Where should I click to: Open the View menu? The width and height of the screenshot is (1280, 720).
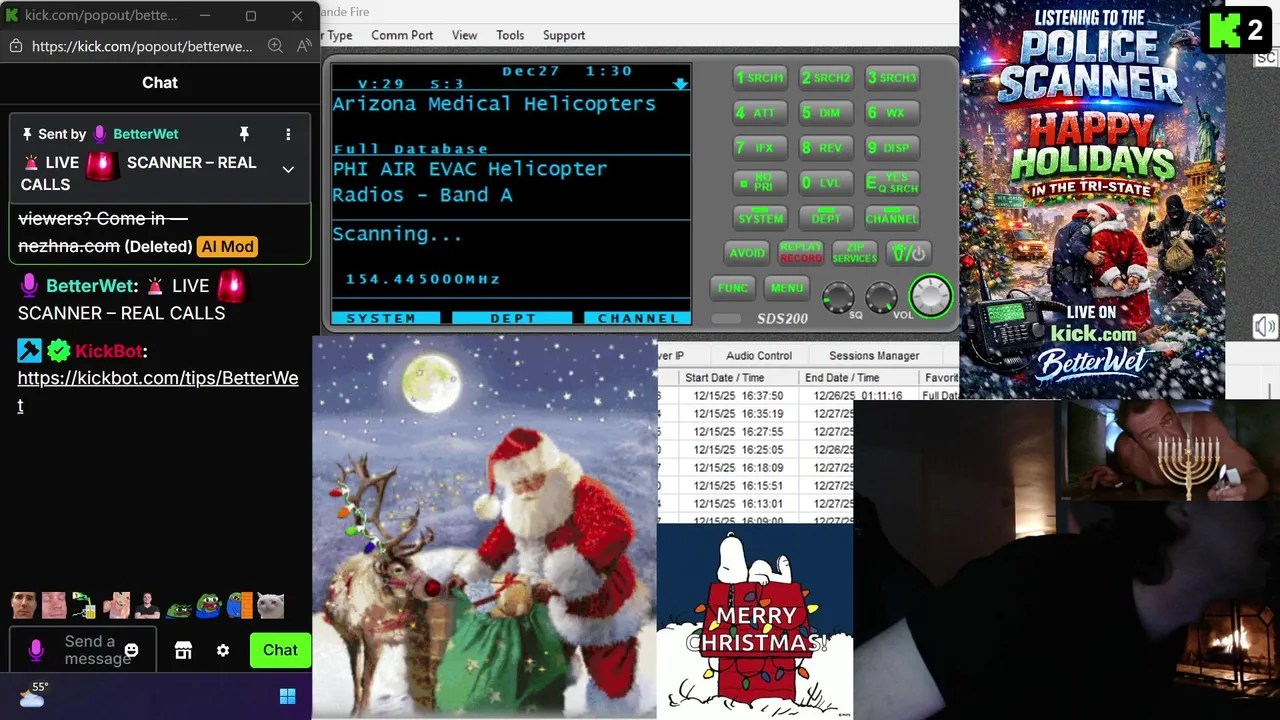(x=464, y=35)
